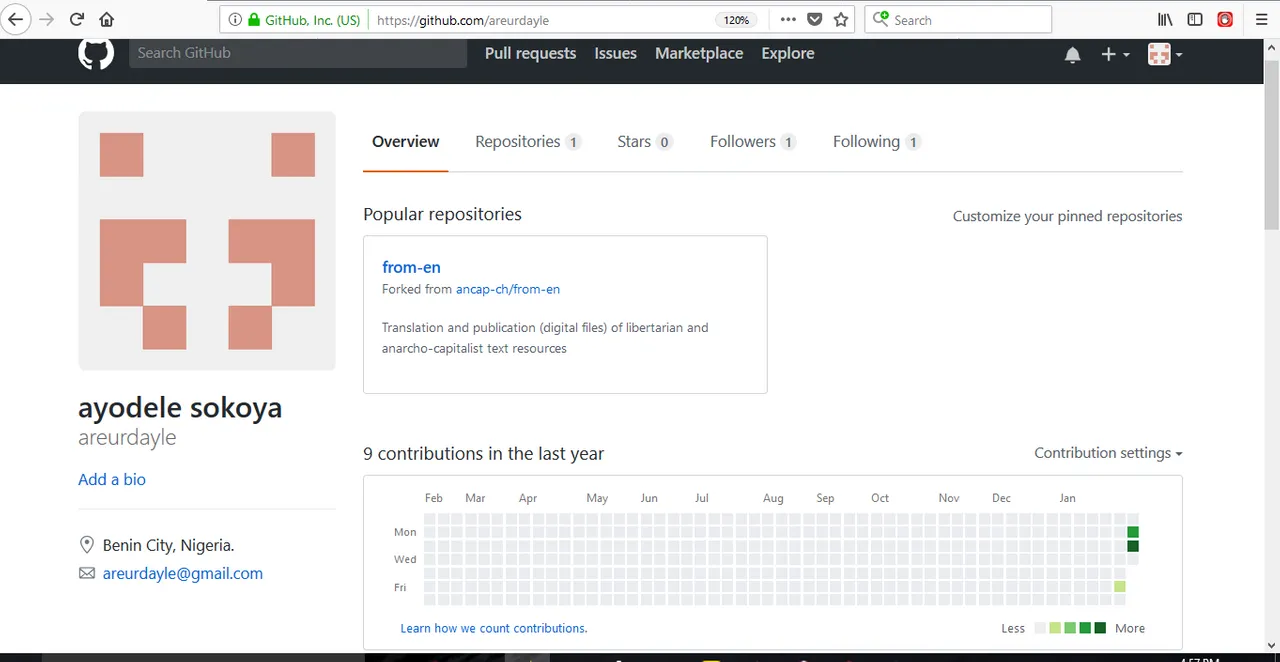Screen dimensions: 1280x662
Task: Click the light green Friday contribution square
Action: (1120, 586)
